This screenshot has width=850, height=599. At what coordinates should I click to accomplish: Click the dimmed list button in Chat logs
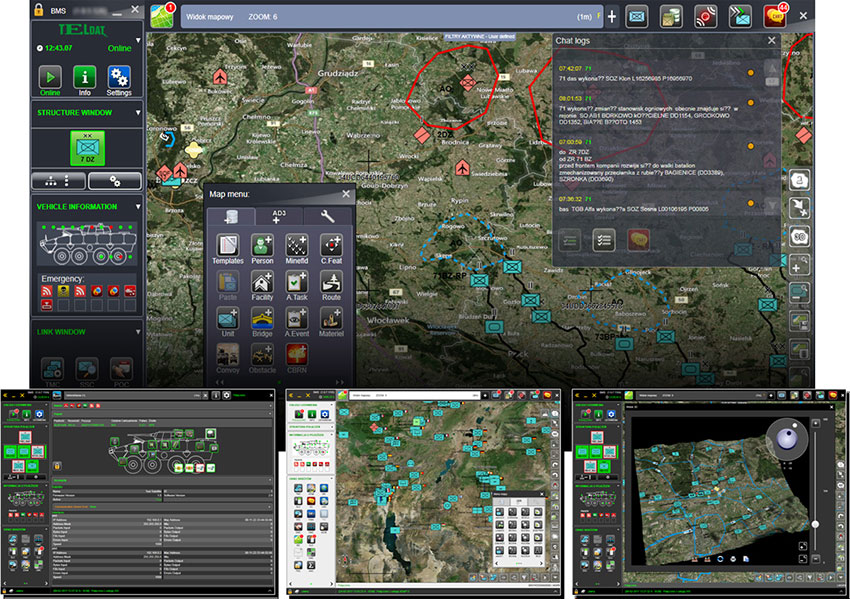[x=569, y=240]
